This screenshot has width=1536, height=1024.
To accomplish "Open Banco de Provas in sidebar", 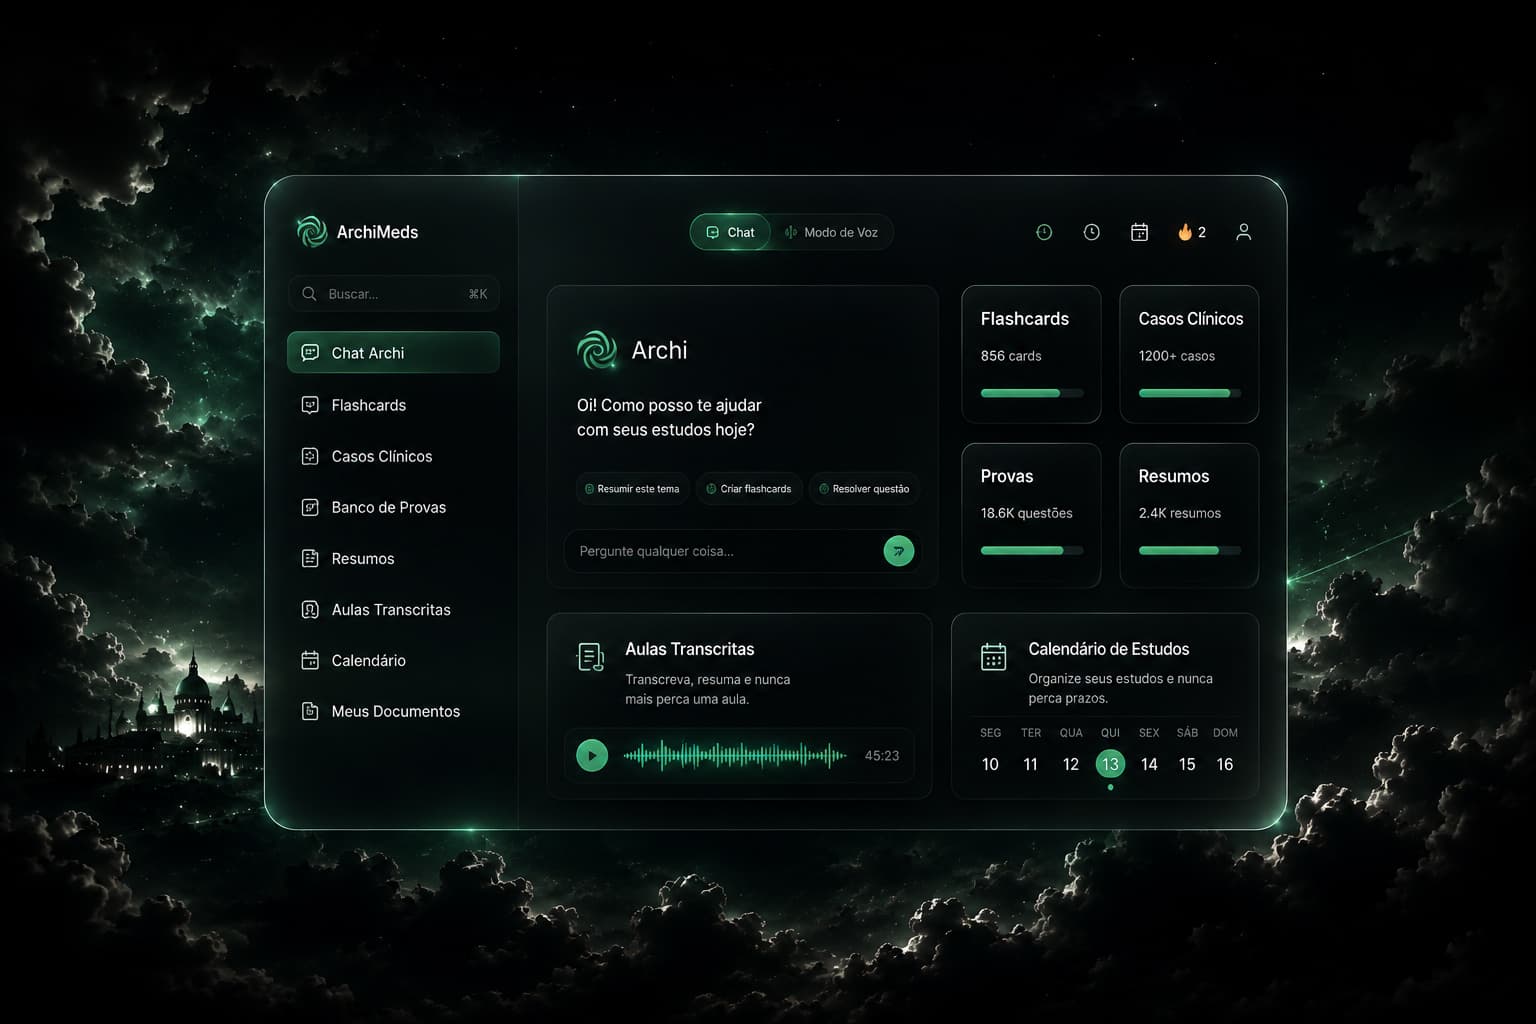I will 393,507.
